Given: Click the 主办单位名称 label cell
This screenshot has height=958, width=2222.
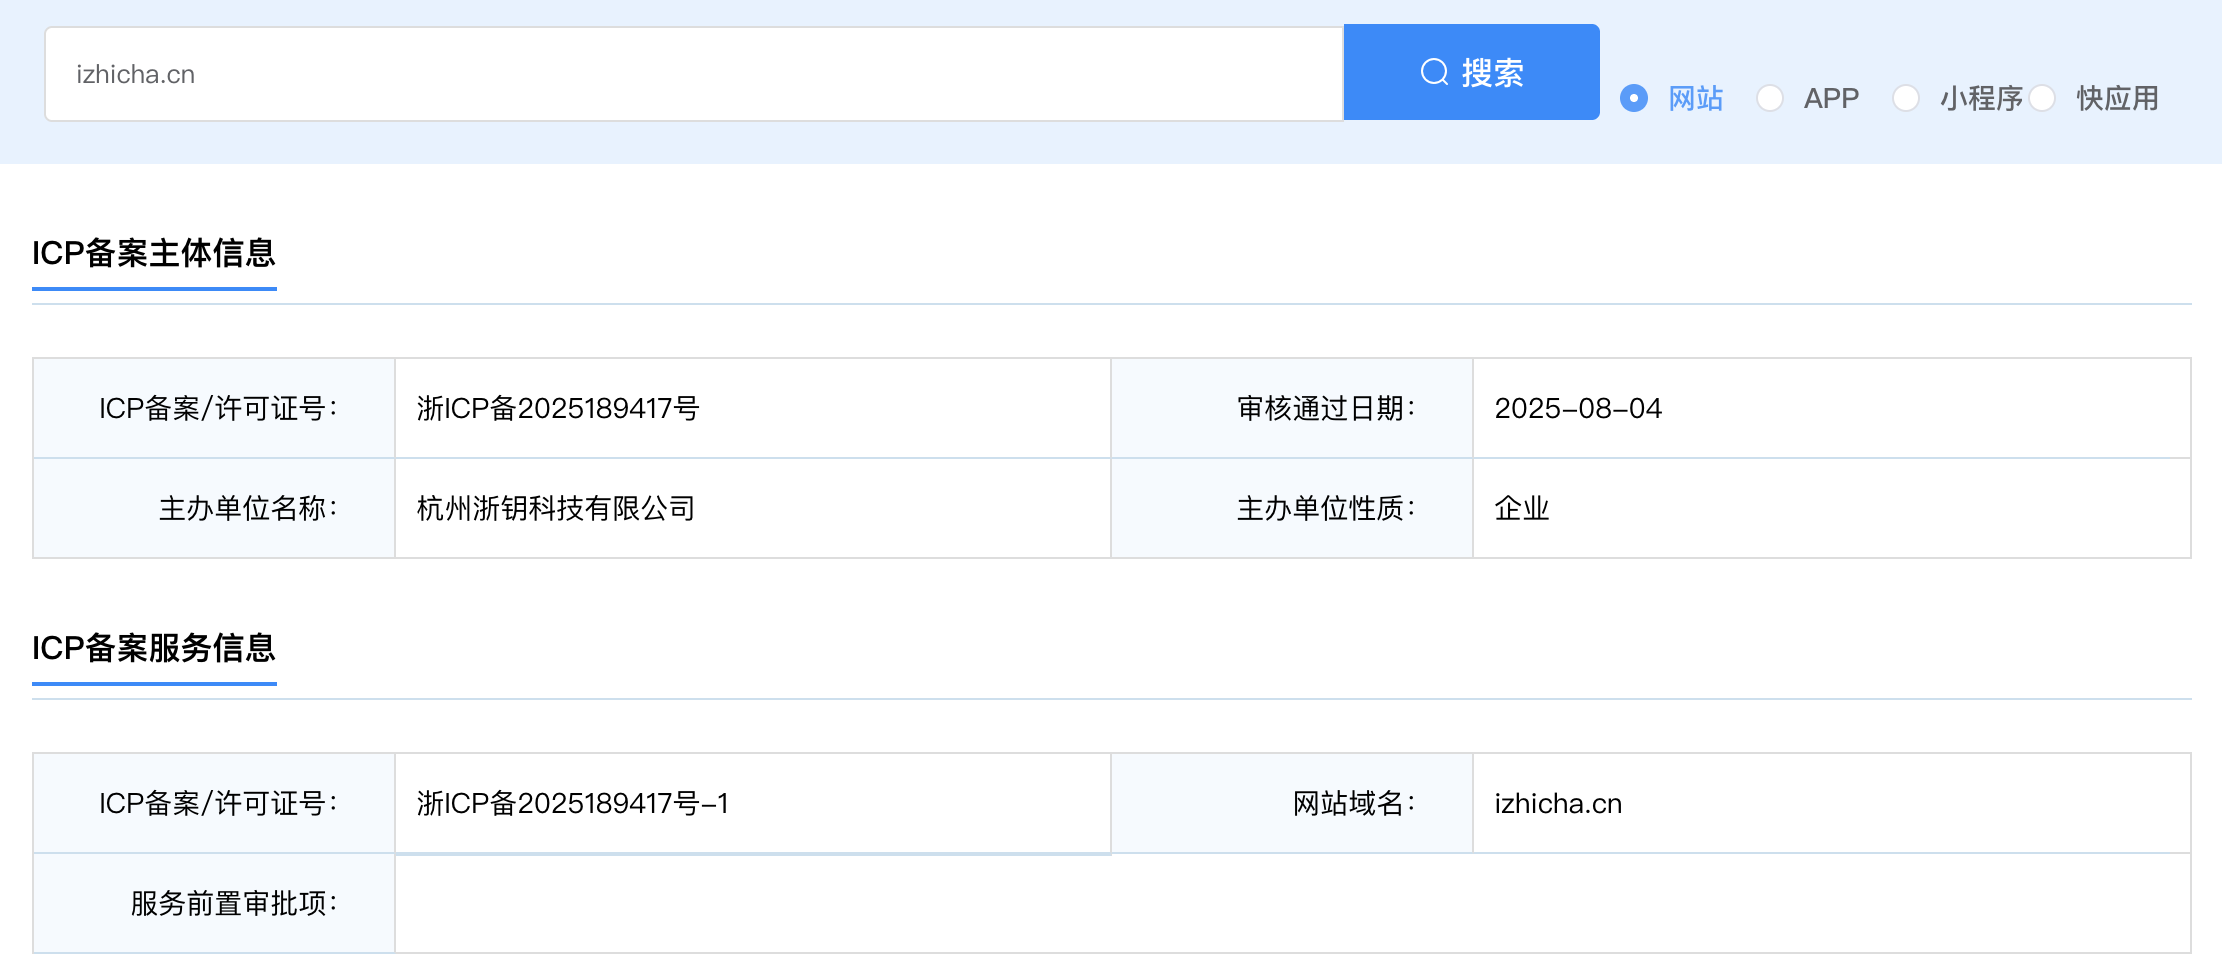Looking at the screenshot, I should coord(214,508).
